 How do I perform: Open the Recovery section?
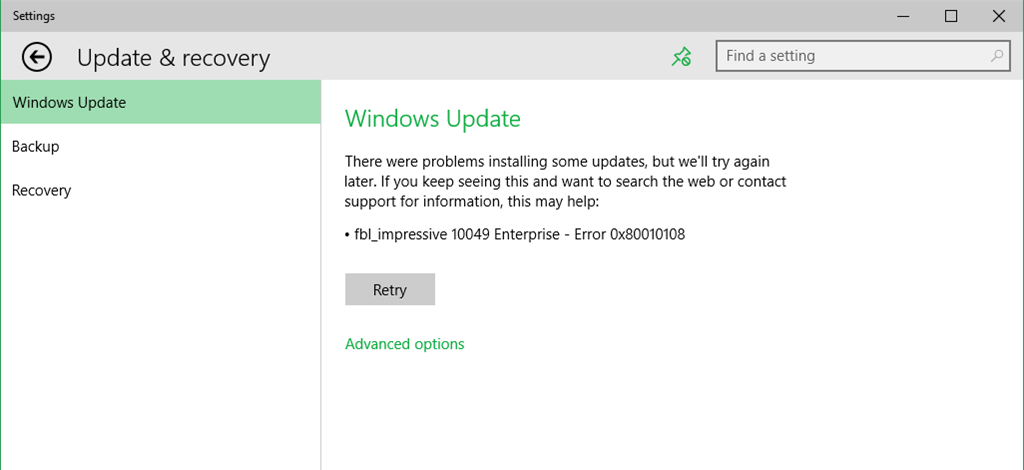point(161,190)
